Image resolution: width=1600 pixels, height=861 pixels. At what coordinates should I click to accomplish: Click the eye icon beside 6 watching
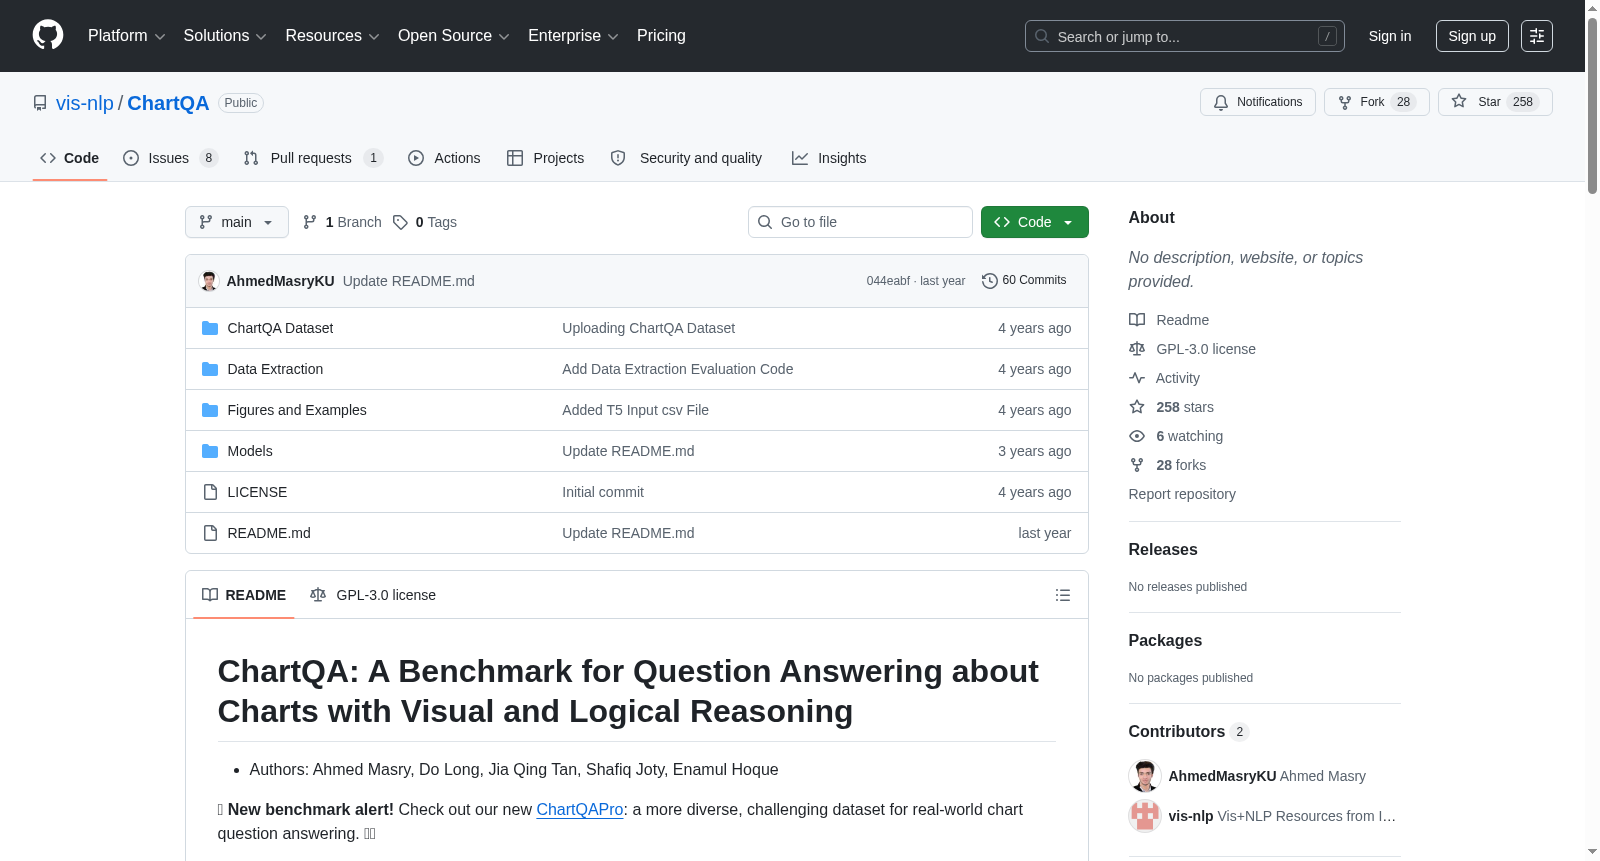pos(1137,436)
